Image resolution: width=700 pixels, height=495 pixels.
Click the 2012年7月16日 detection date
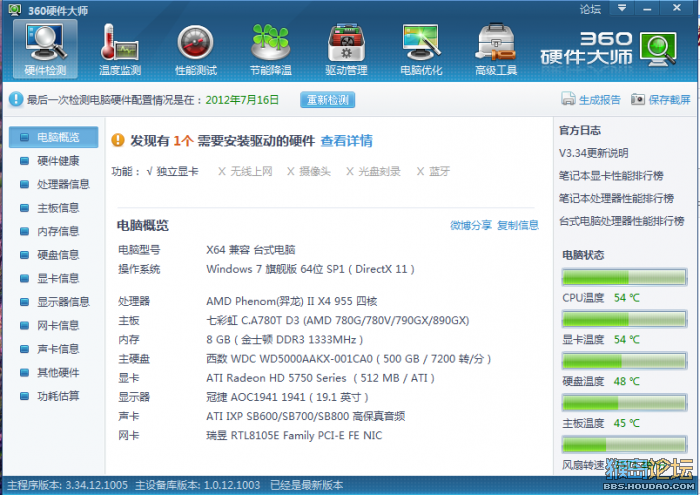(x=242, y=100)
